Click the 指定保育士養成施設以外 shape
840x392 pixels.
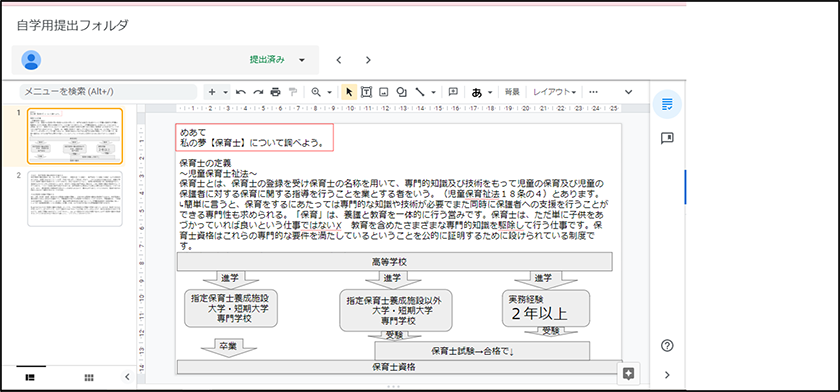pyautogui.click(x=395, y=311)
